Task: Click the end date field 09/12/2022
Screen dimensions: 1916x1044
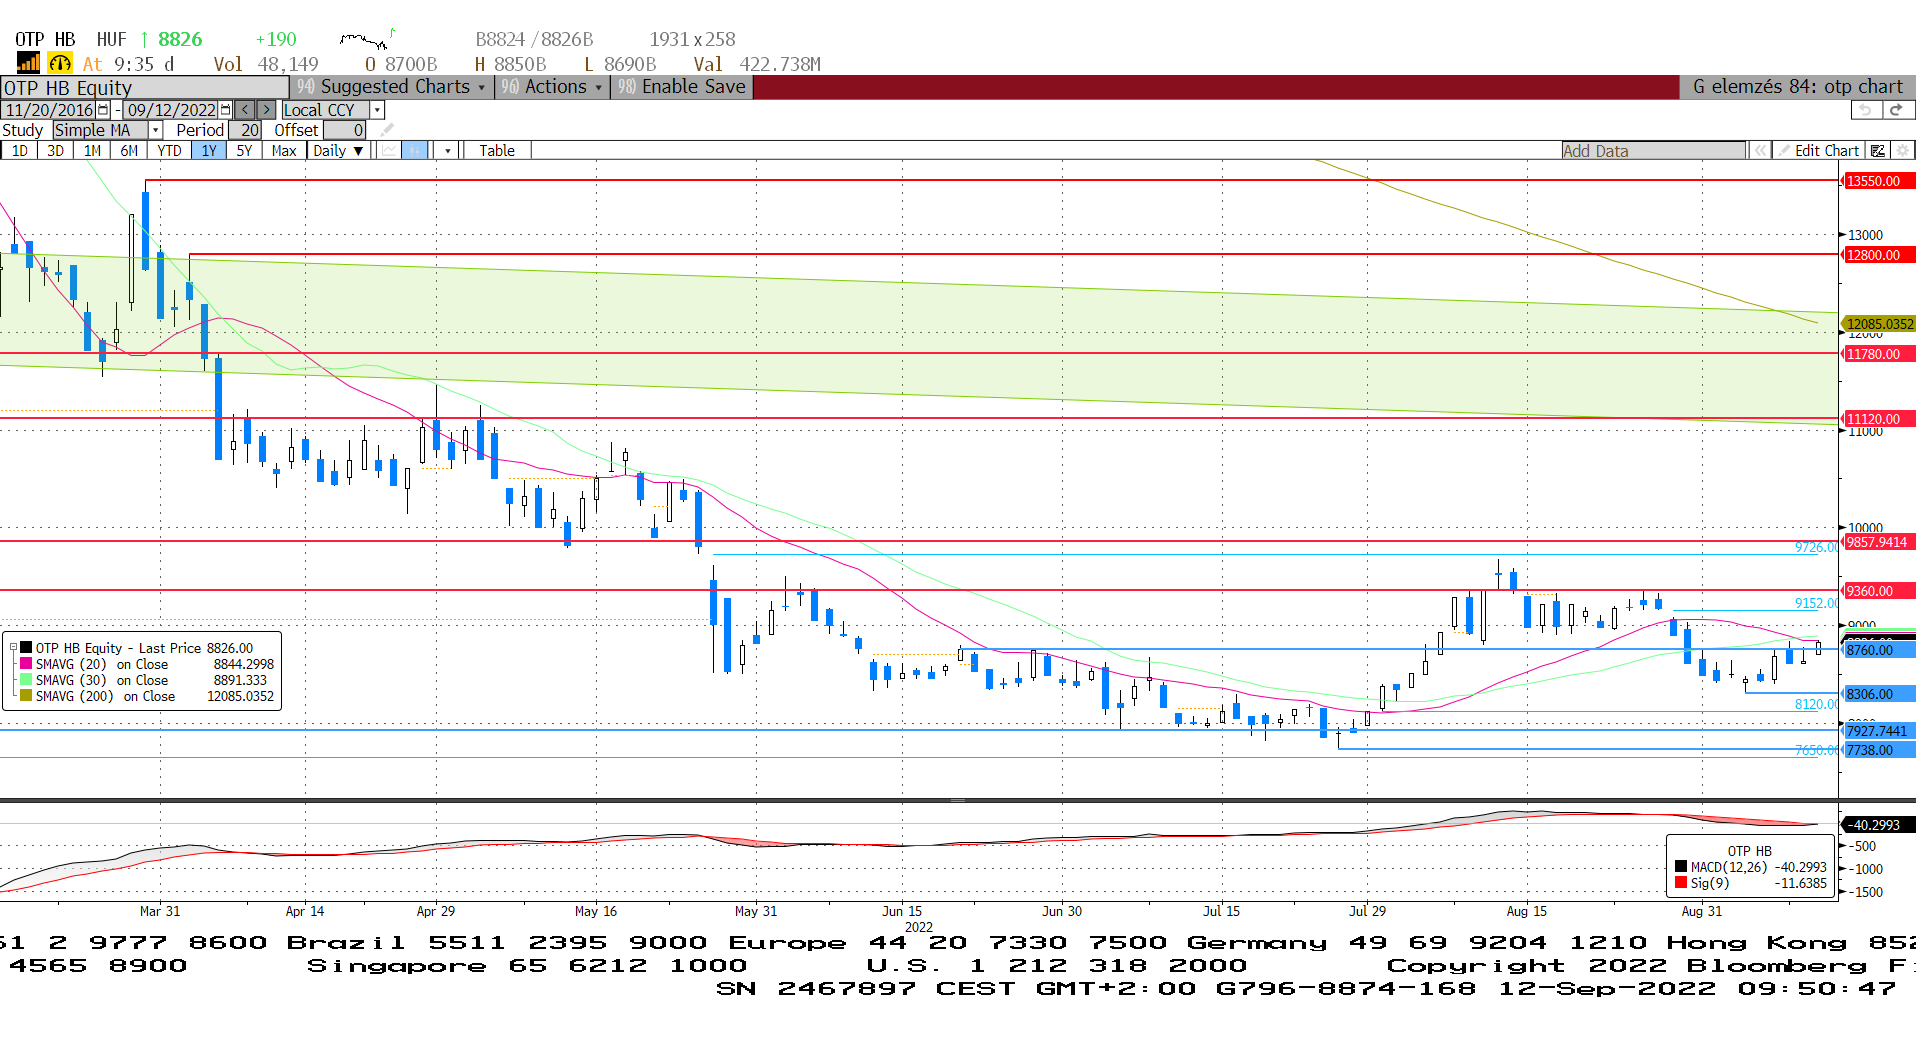Action: [x=172, y=110]
